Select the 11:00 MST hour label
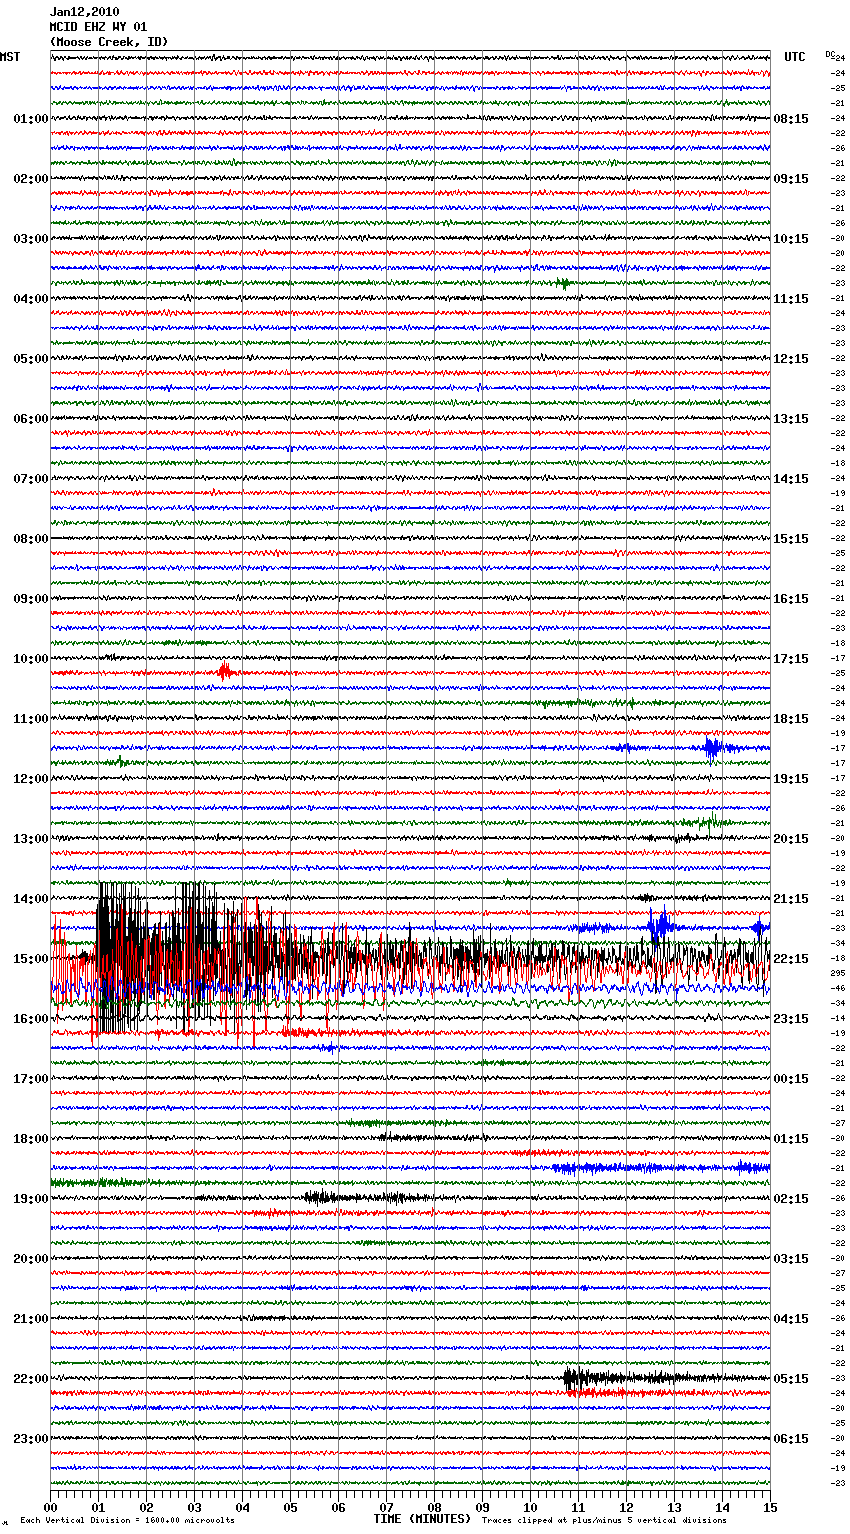The height and width of the screenshot is (1534, 850). (31, 719)
